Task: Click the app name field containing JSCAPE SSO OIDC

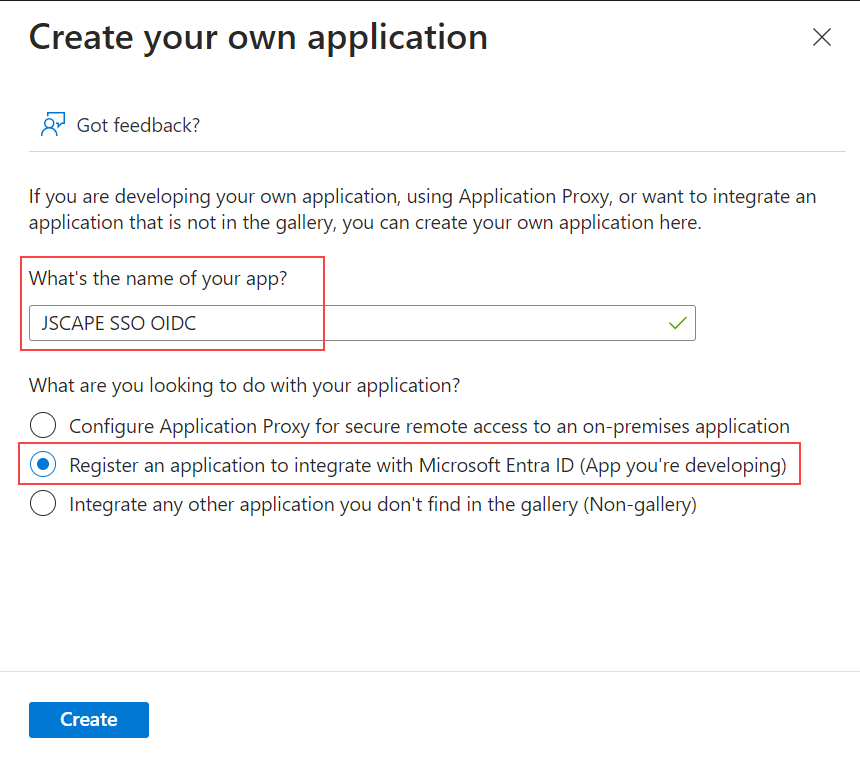Action: tap(362, 323)
